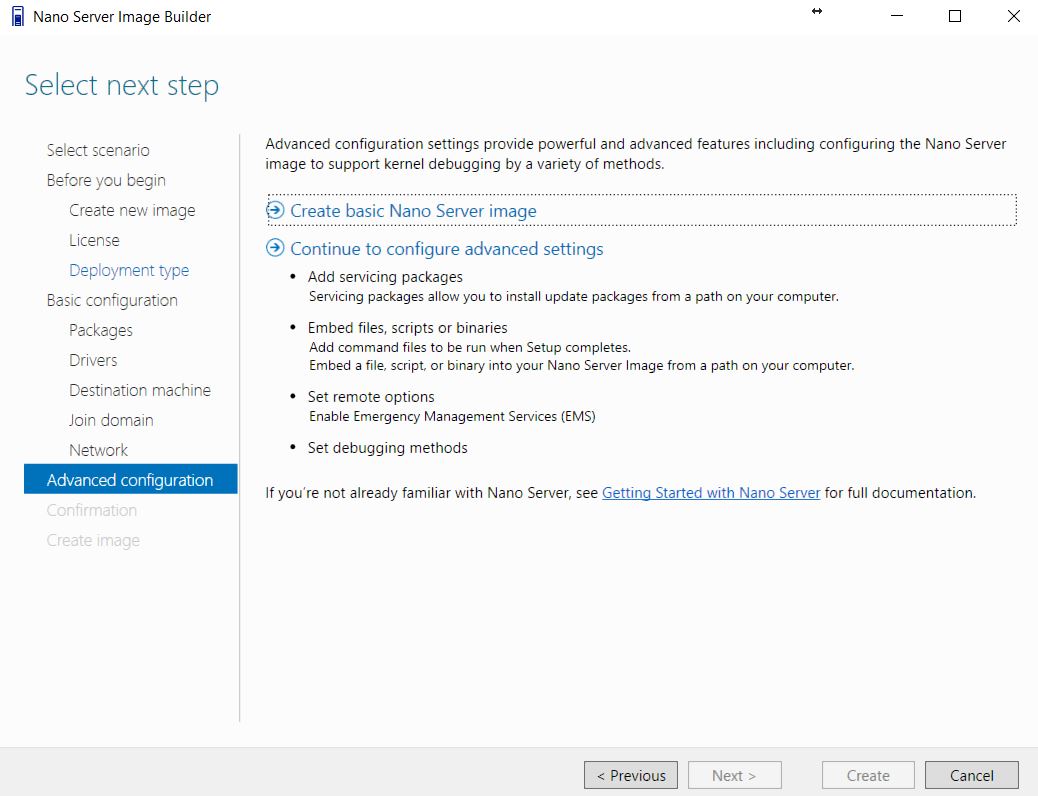Viewport: 1038px width, 796px height.
Task: Open the Deployment type step
Action: [129, 270]
